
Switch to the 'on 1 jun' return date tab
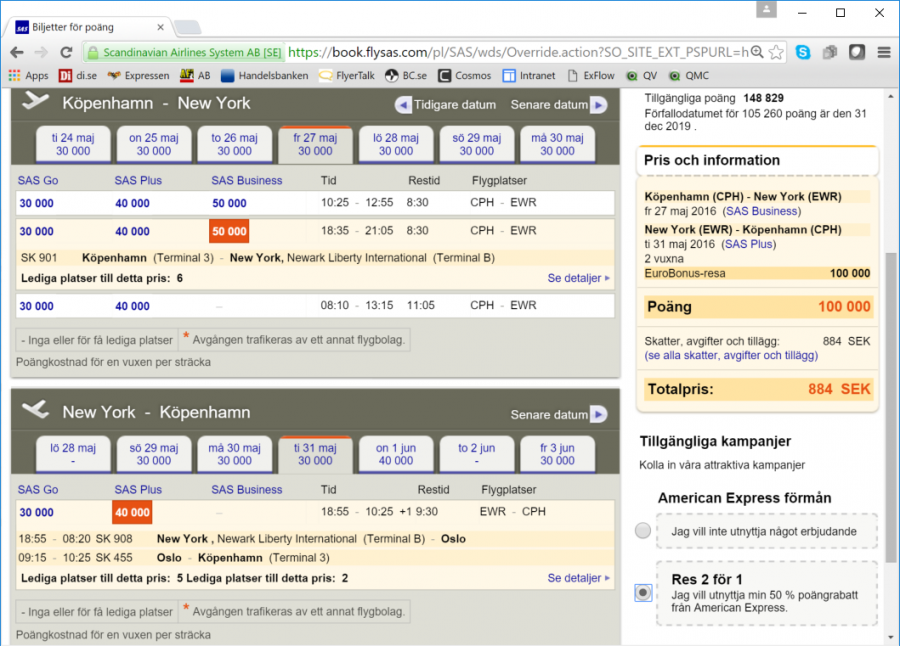point(396,454)
